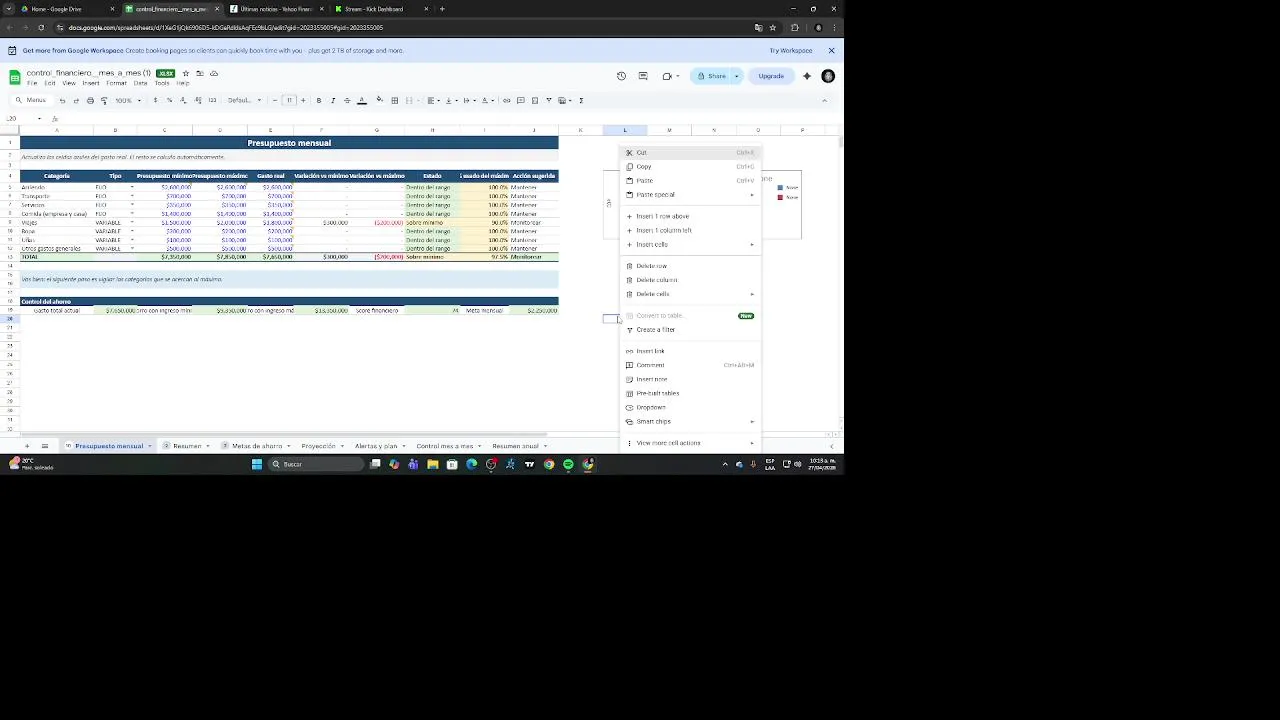
Task: Click the Undo toolbar icon
Action: (x=62, y=100)
